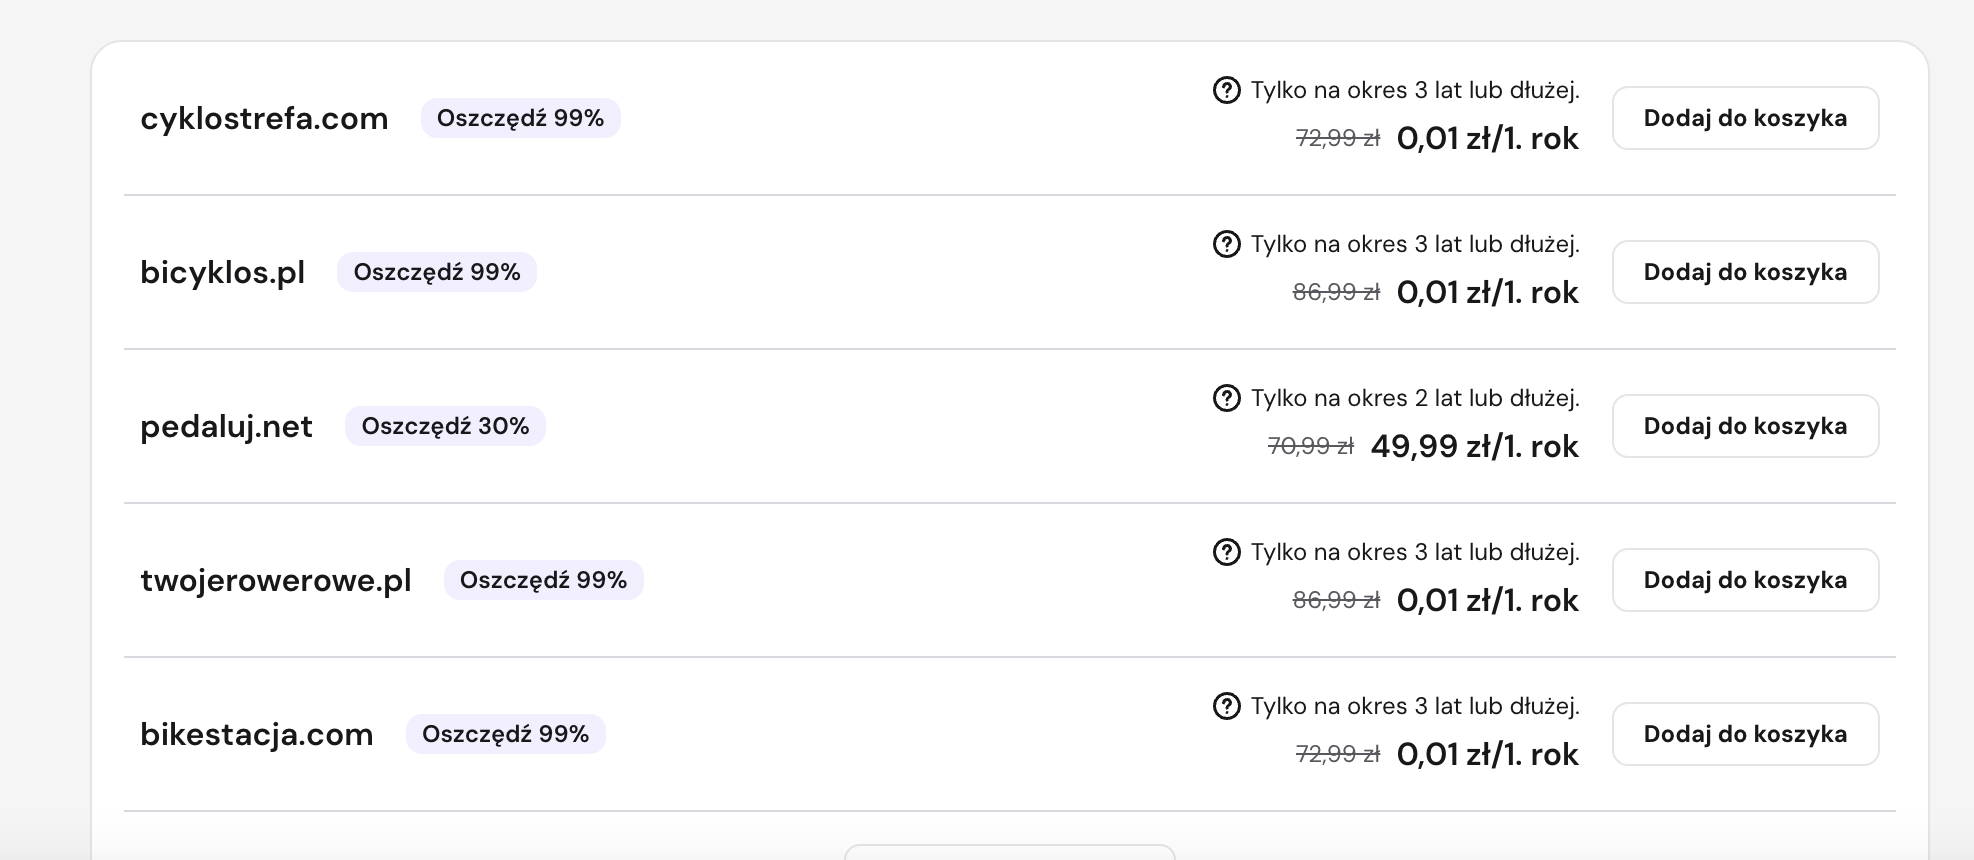This screenshot has height=860, width=1974.
Task: Click the help icon in twojerowerowe.pl row
Action: [1226, 552]
